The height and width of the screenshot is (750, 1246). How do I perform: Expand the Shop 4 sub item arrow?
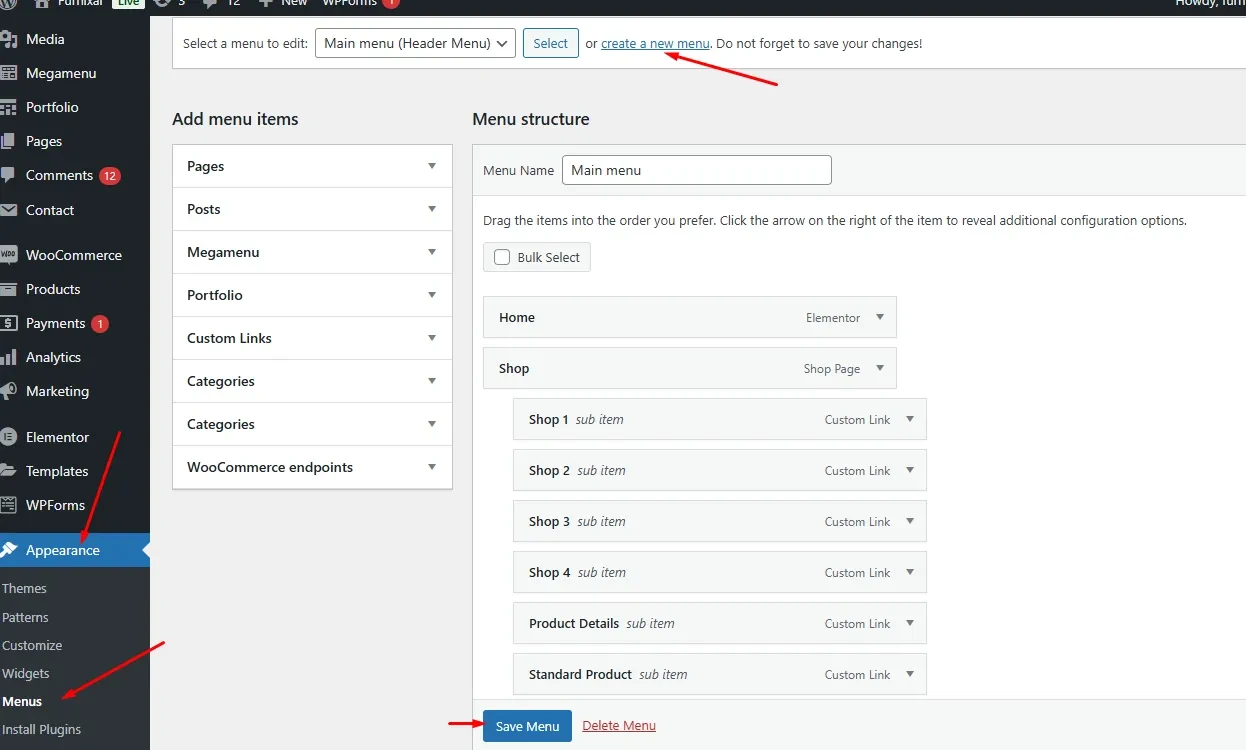click(x=910, y=572)
